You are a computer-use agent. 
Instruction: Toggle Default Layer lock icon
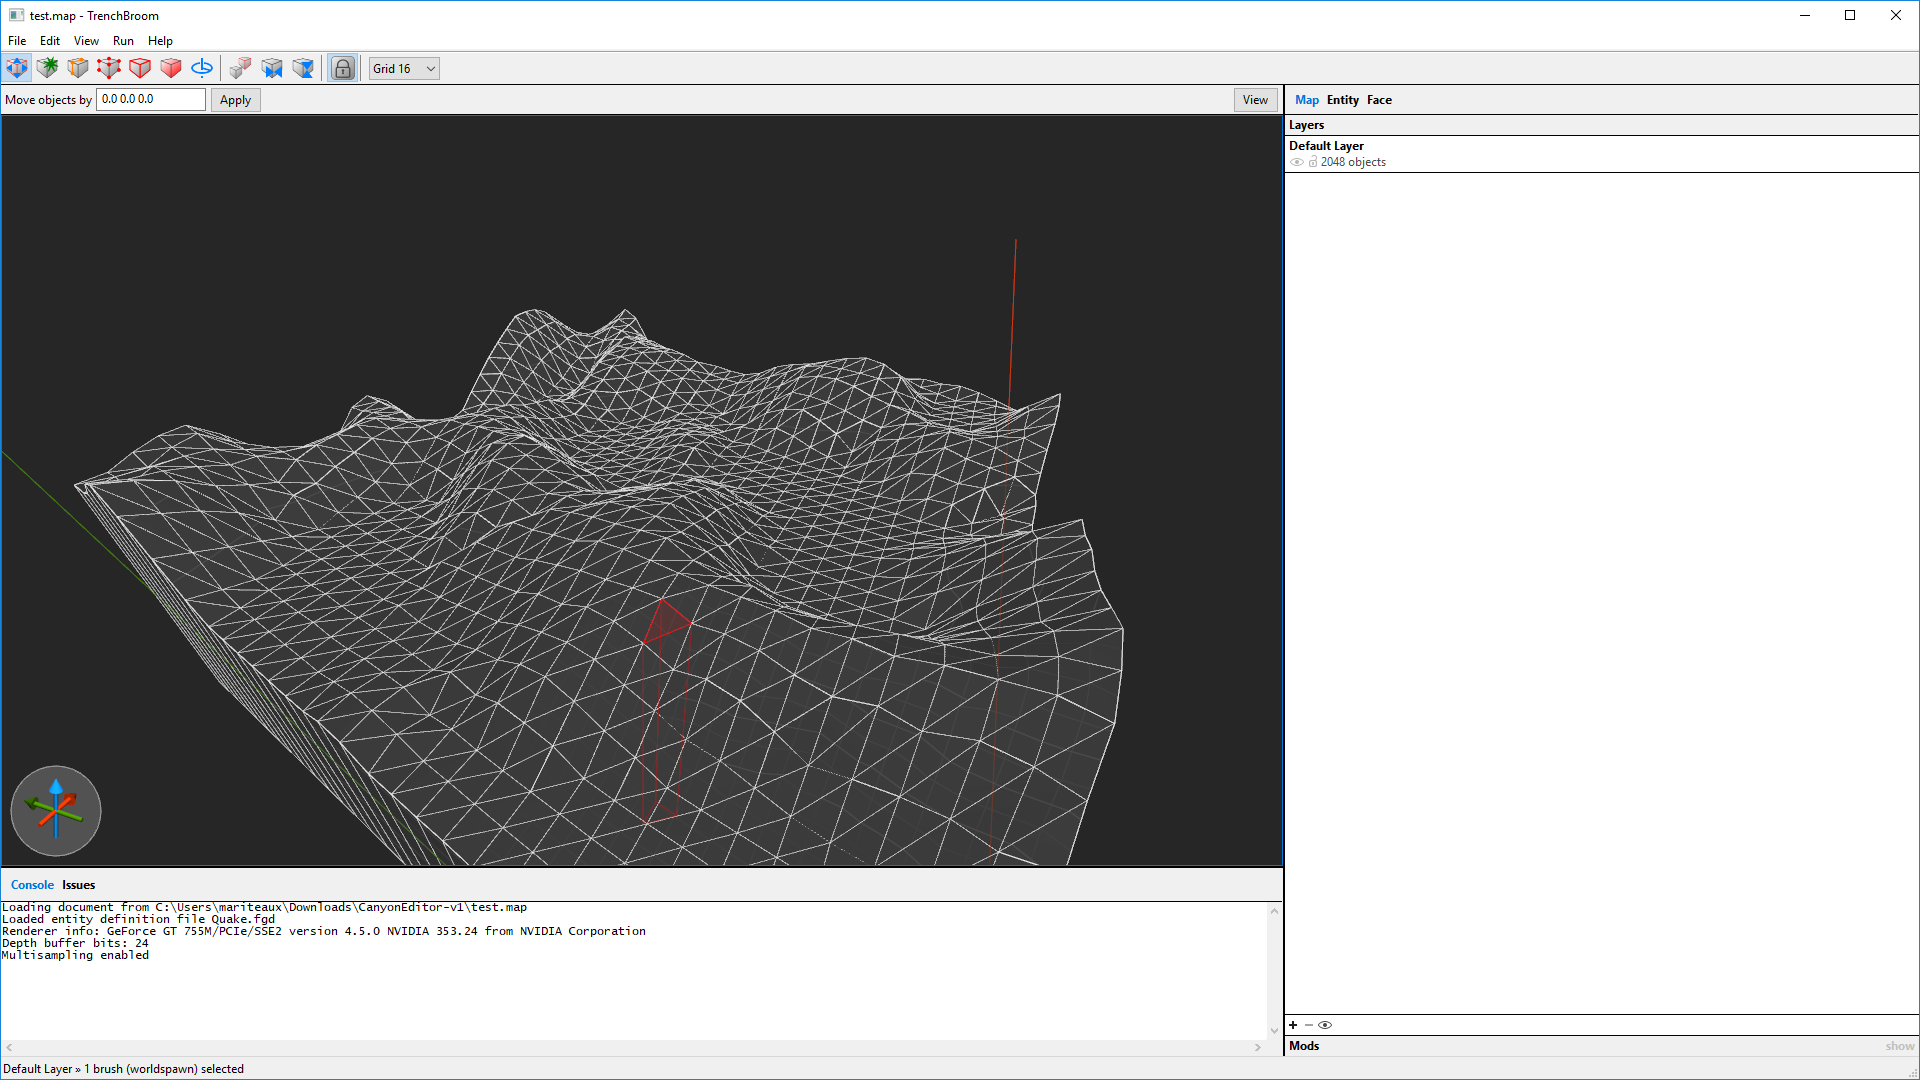point(1313,162)
